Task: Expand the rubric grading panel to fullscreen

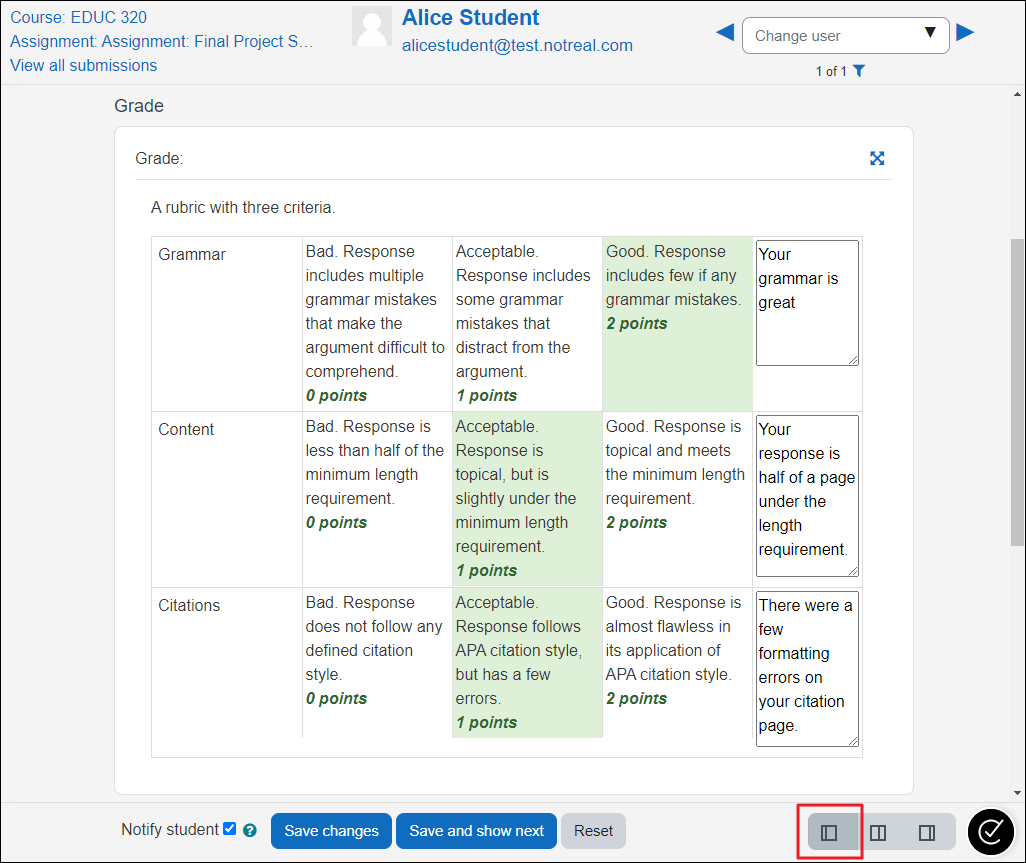Action: (877, 158)
